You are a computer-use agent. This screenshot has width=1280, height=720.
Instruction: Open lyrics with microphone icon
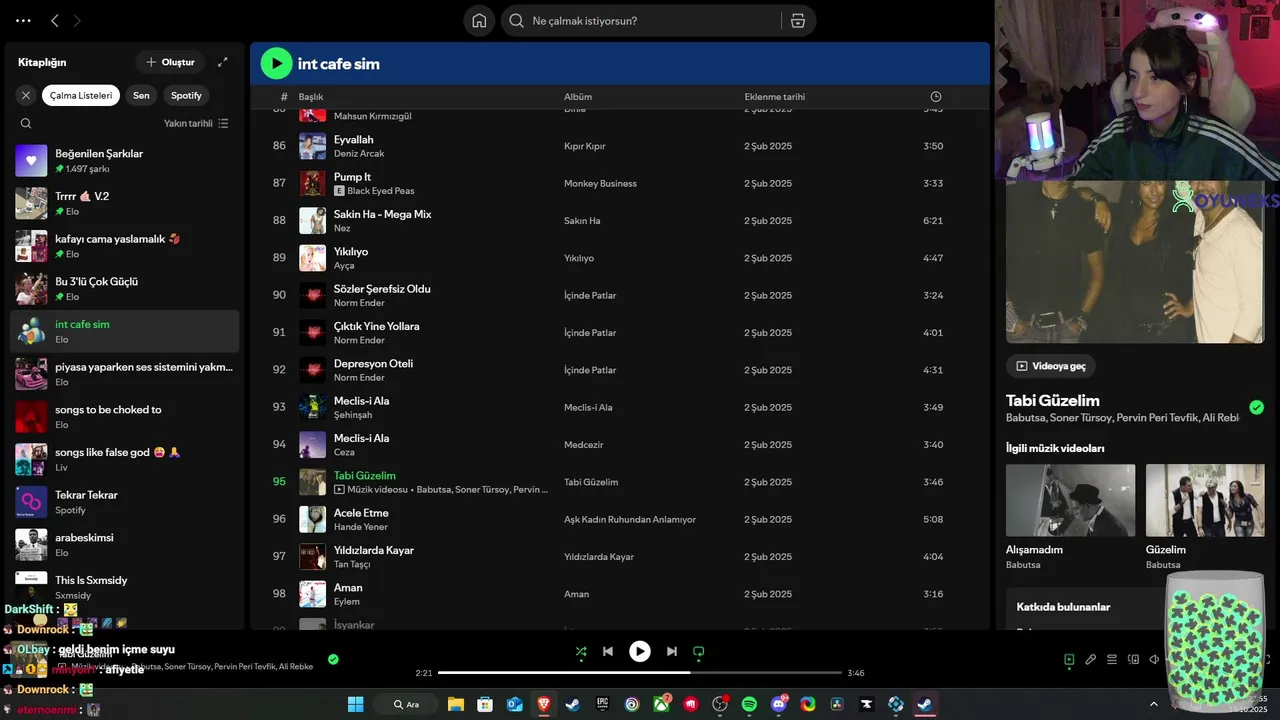1091,659
